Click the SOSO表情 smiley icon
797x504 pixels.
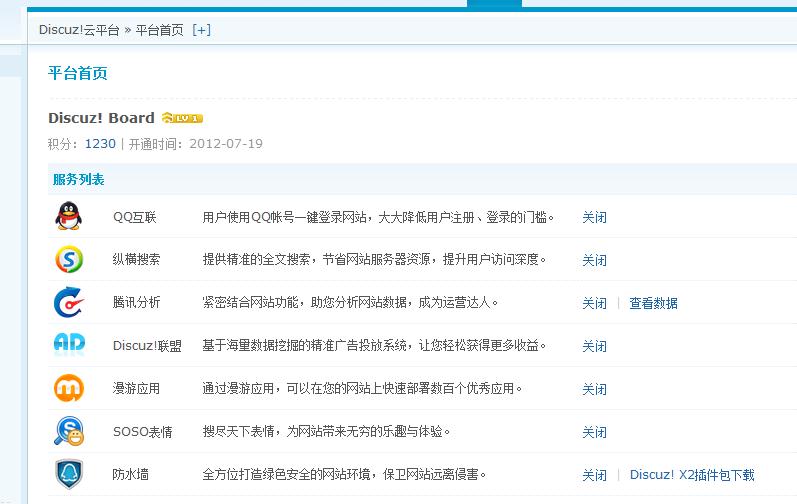(69, 431)
